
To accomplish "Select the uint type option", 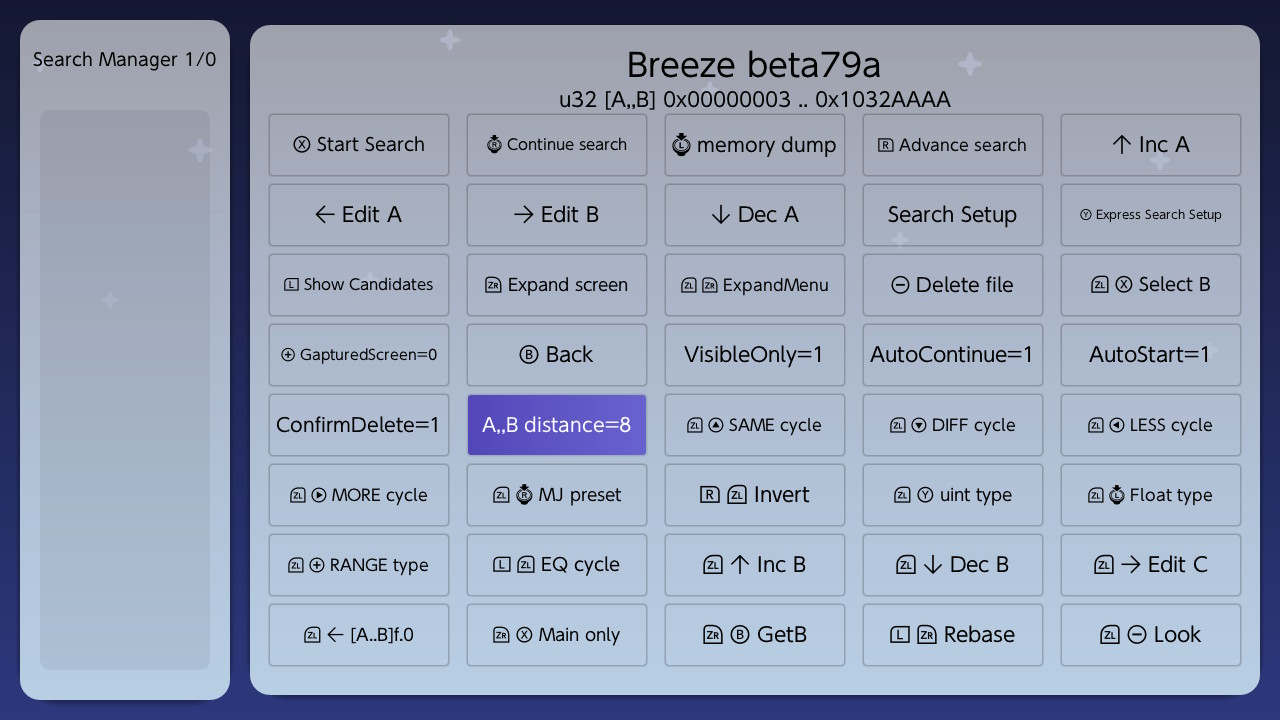I will [953, 495].
